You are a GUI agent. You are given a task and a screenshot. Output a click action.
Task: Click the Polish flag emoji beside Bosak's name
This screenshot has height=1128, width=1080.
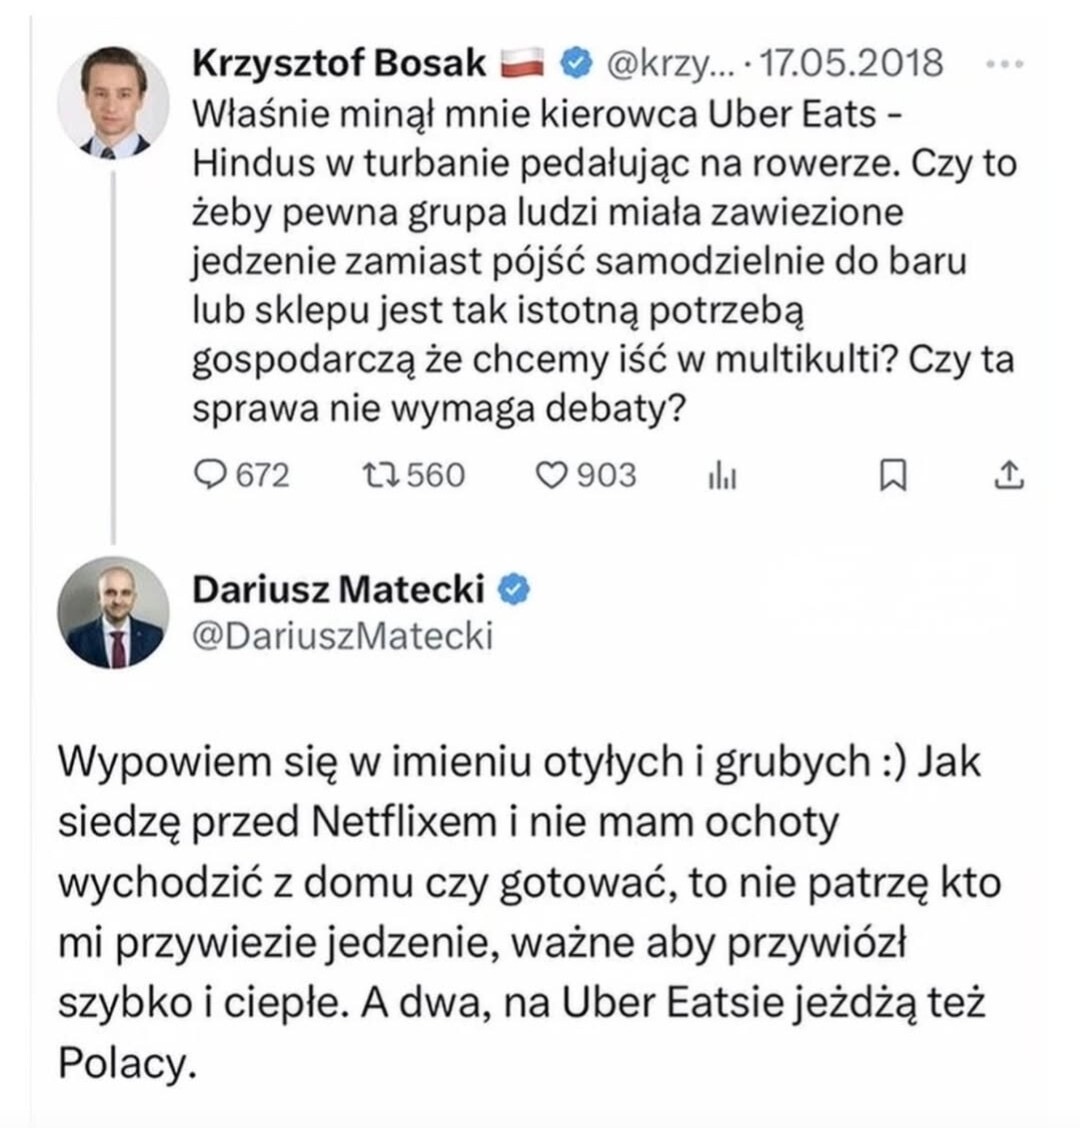[523, 64]
